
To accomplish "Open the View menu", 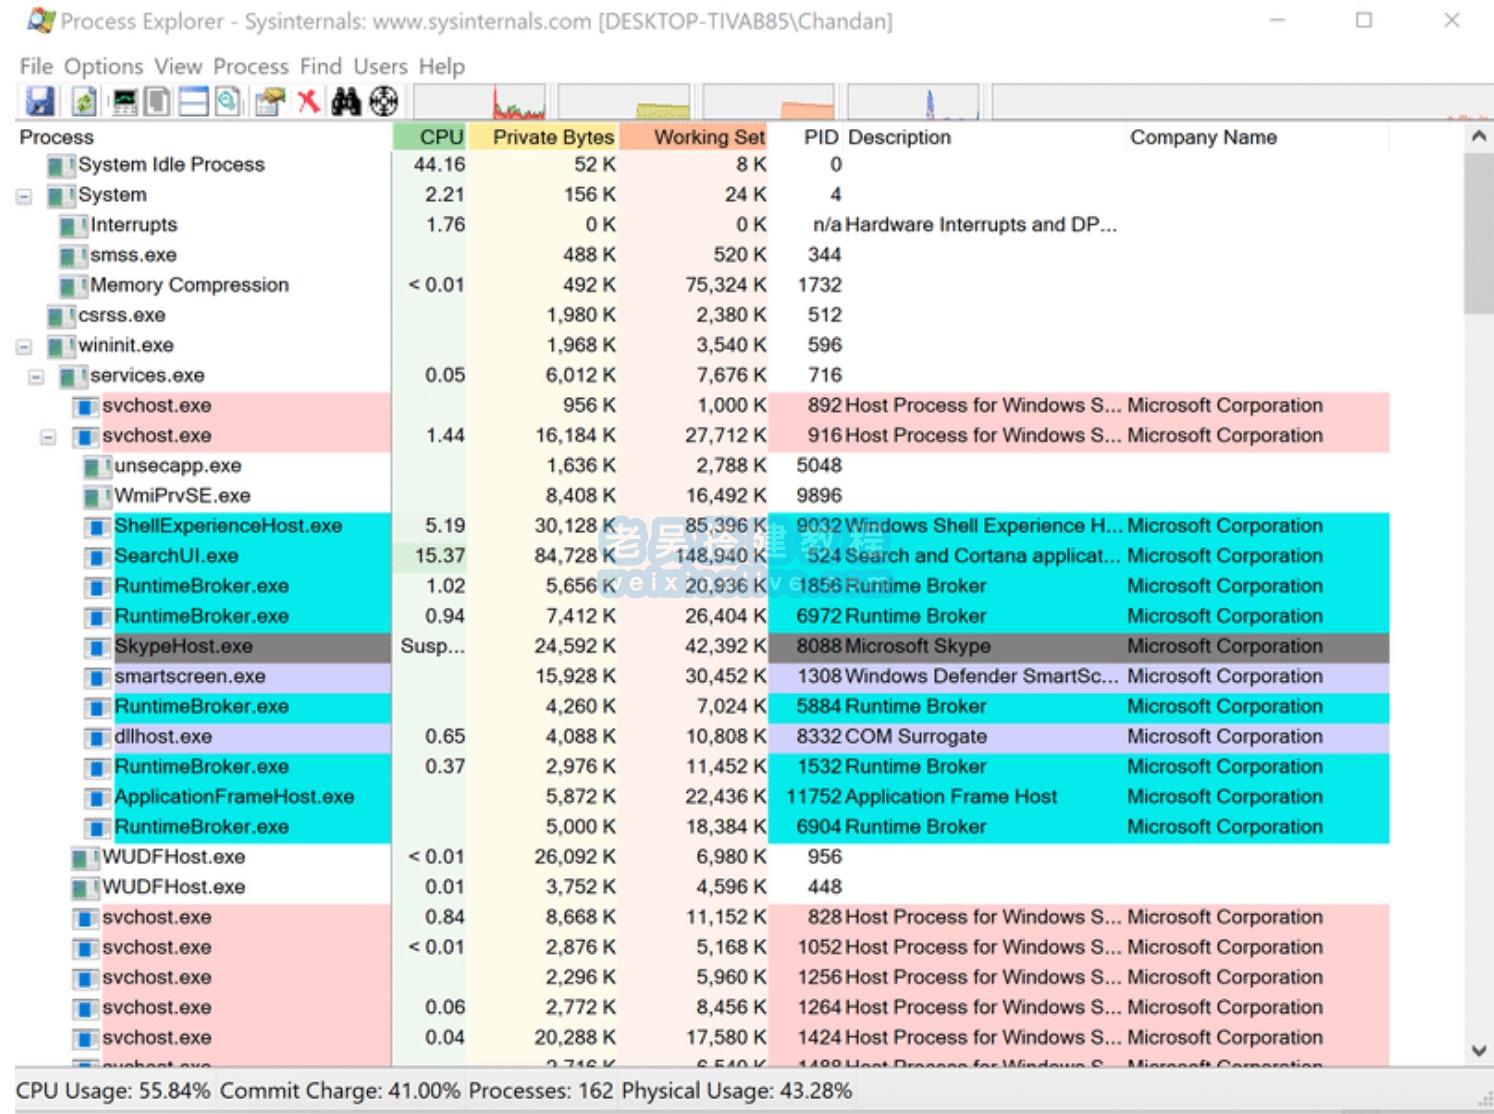I will (x=178, y=66).
